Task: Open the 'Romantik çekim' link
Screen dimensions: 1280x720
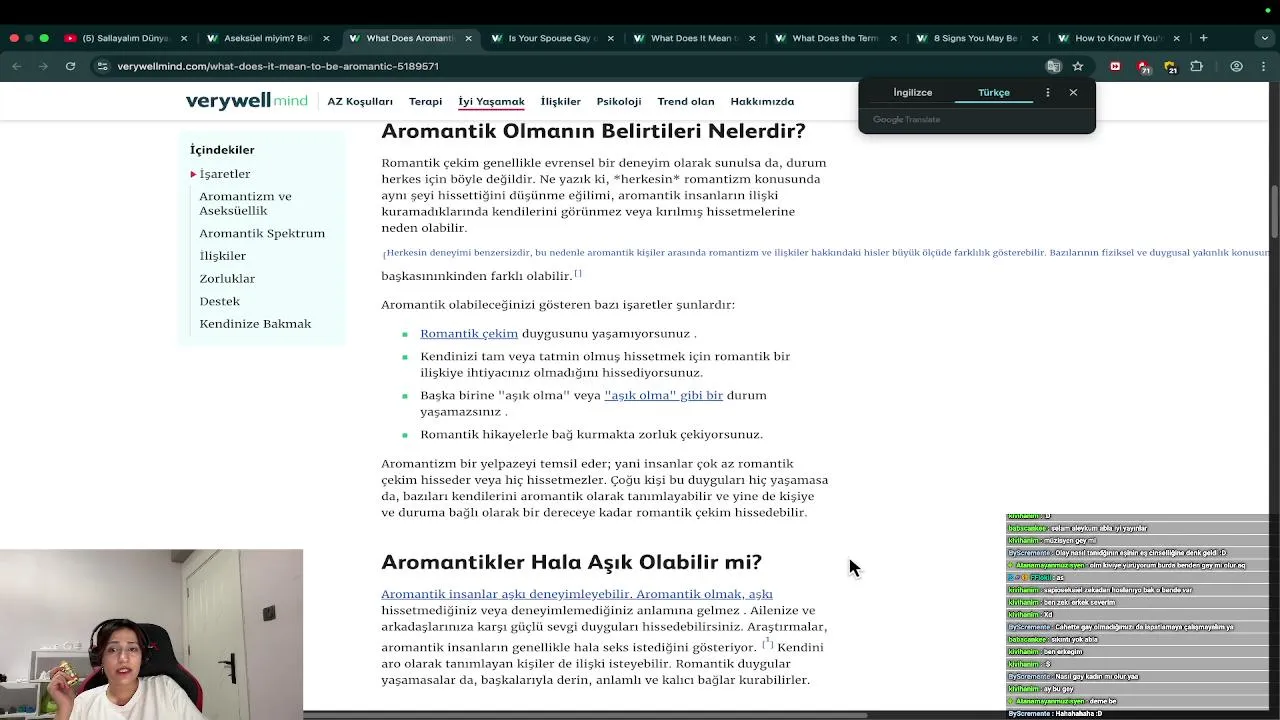Action: coord(469,334)
